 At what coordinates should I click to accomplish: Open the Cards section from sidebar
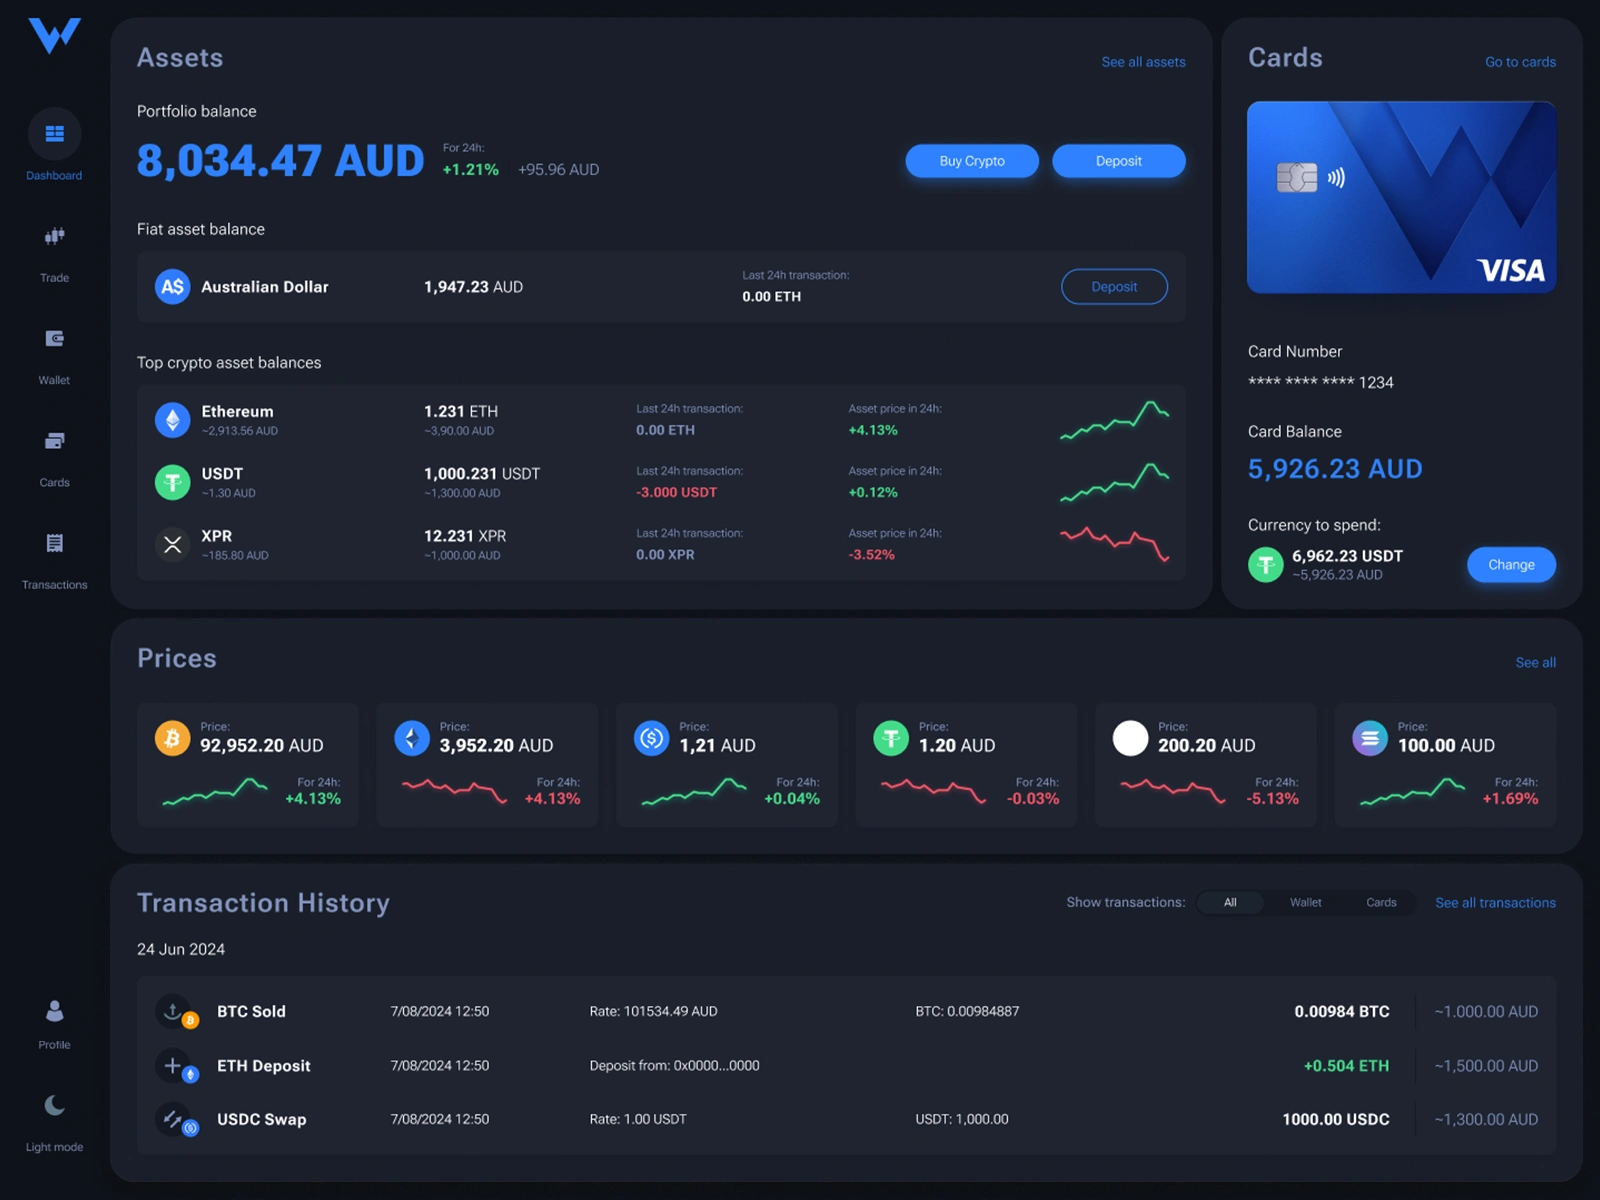[54, 440]
